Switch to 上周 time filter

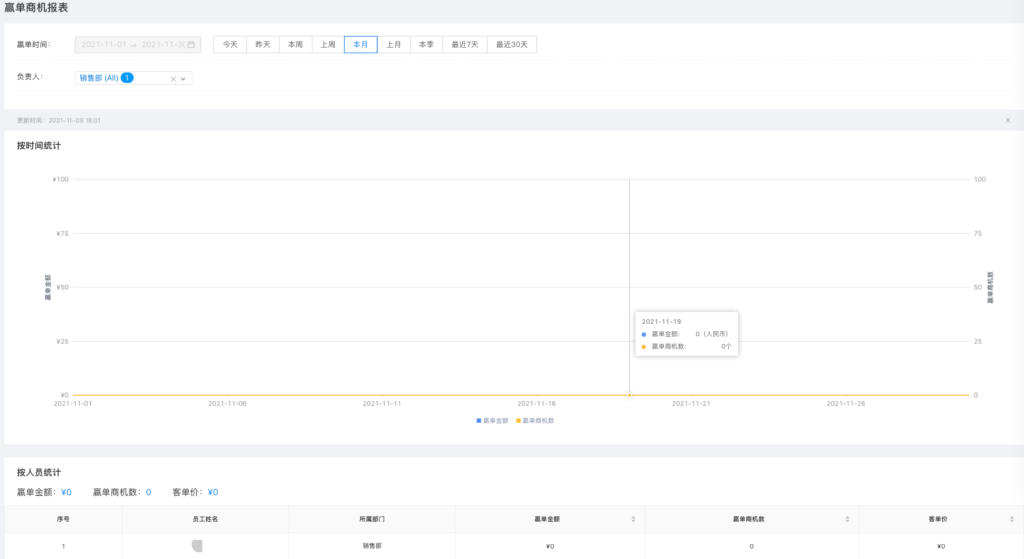(328, 44)
